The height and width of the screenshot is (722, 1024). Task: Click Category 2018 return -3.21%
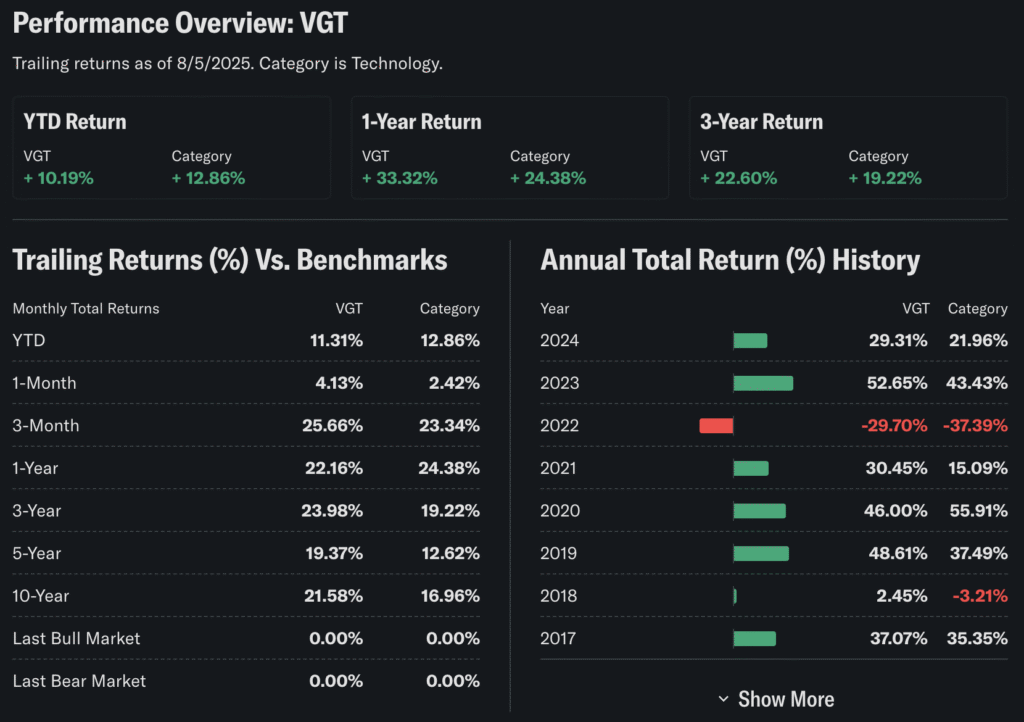[x=980, y=596]
